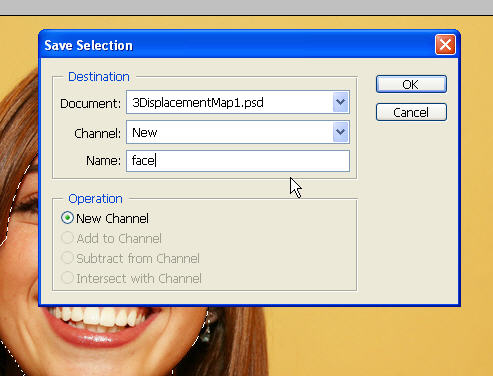Click the Save Selection title bar text
The height and width of the screenshot is (376, 493).
[88, 45]
